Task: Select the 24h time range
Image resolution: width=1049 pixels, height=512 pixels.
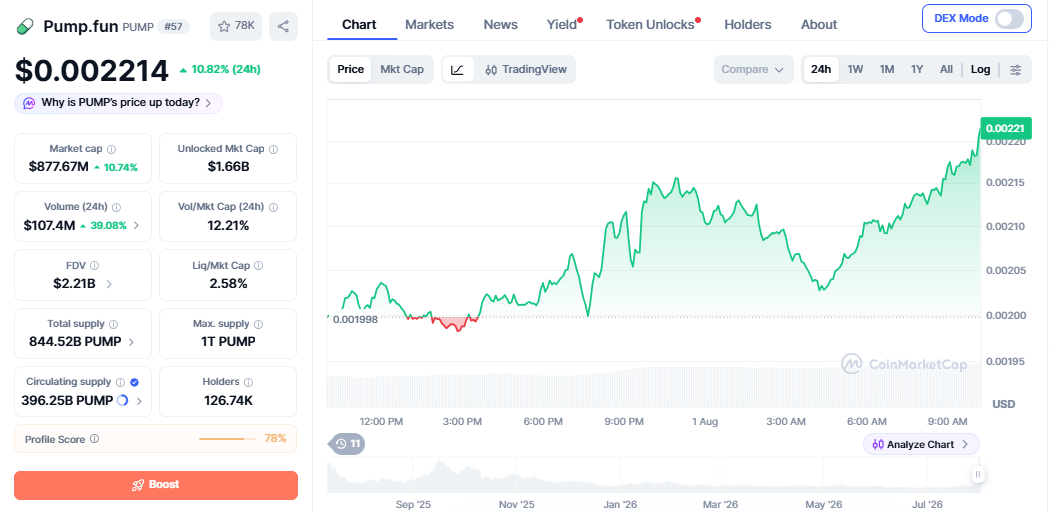Action: pos(821,70)
